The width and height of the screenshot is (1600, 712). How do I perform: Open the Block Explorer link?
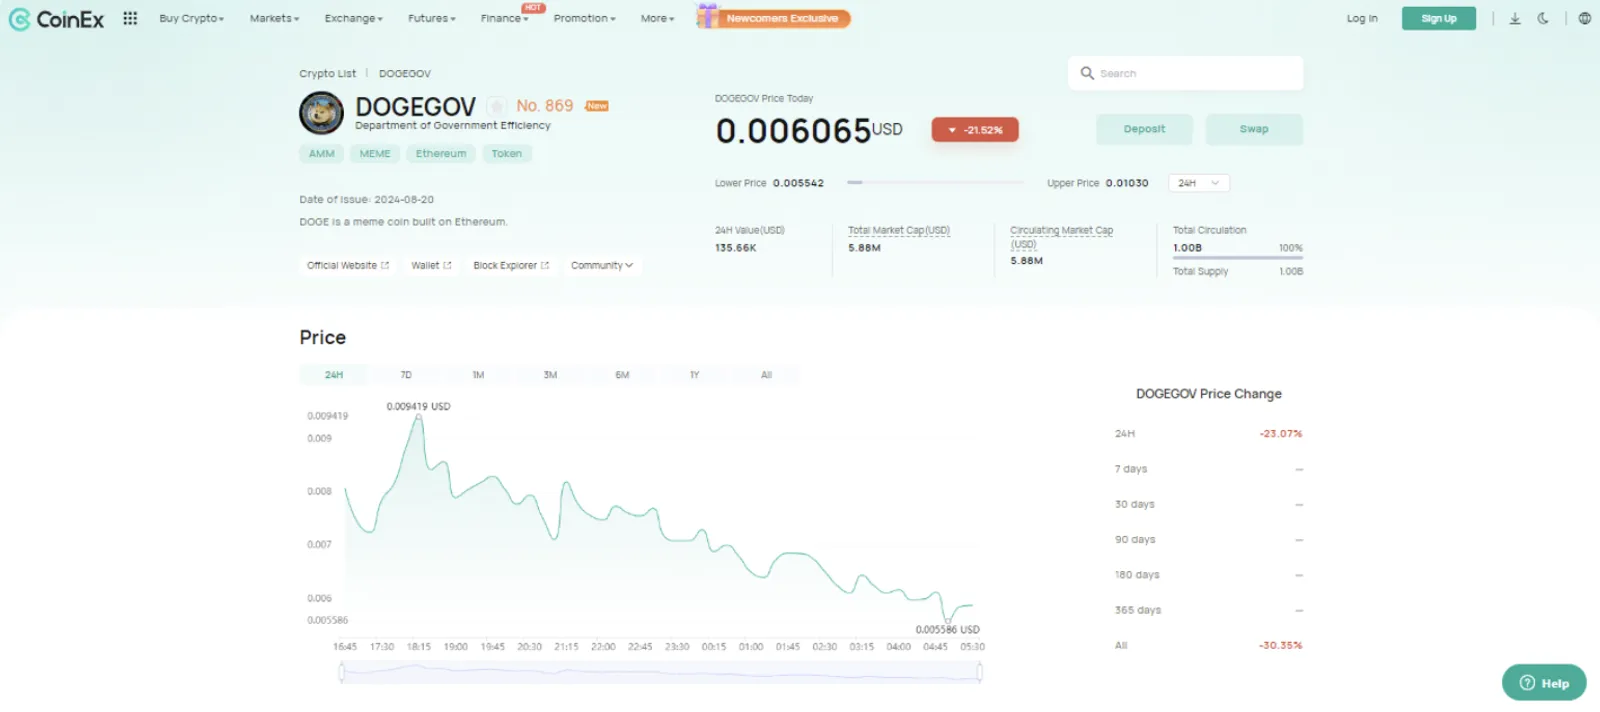point(511,265)
